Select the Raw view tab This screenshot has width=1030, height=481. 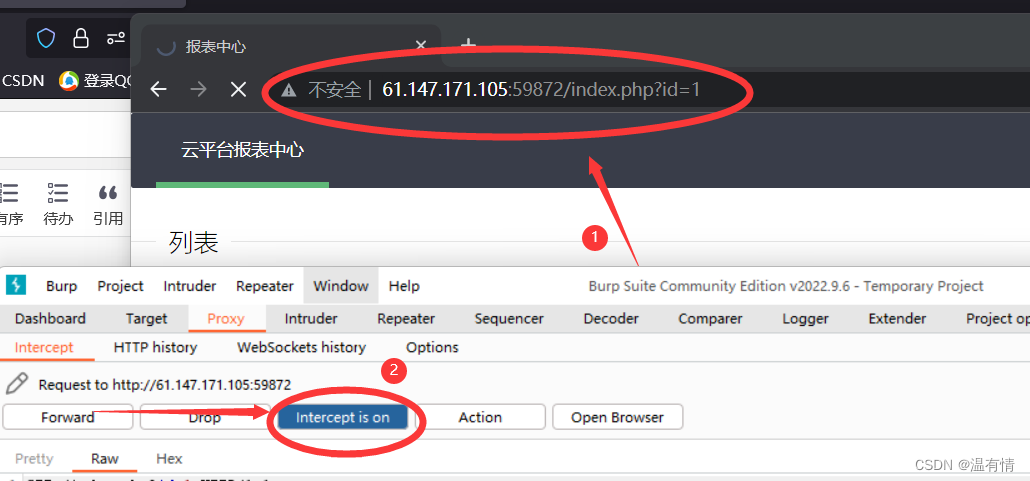[x=104, y=459]
